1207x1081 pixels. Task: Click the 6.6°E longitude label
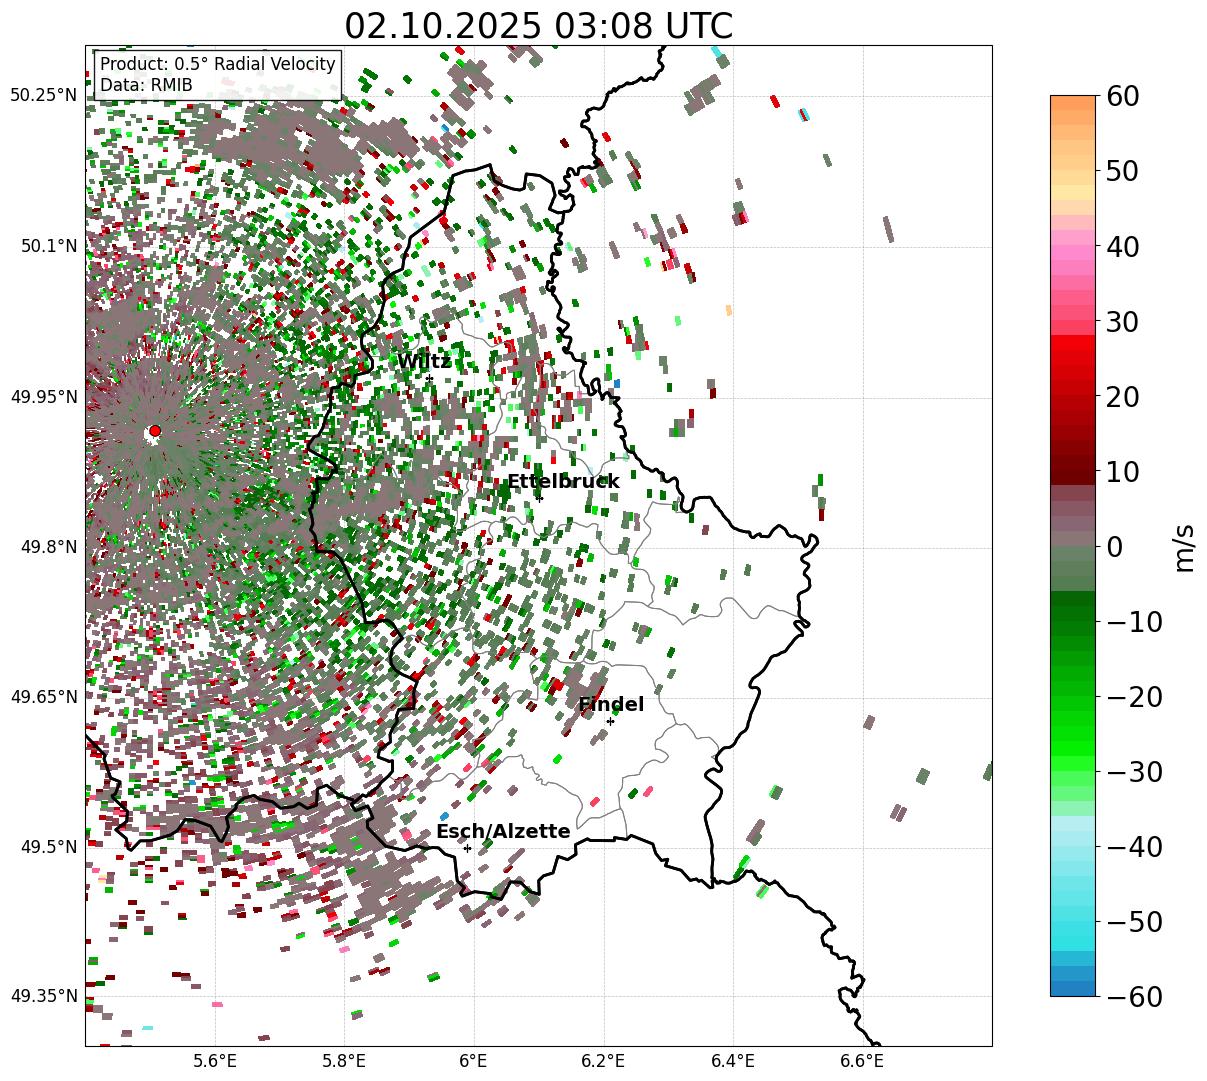point(861,1061)
